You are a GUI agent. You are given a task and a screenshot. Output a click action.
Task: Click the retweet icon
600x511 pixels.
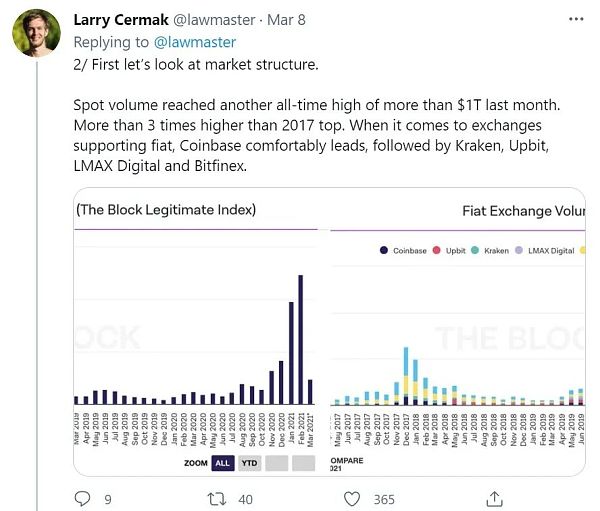click(x=215, y=499)
